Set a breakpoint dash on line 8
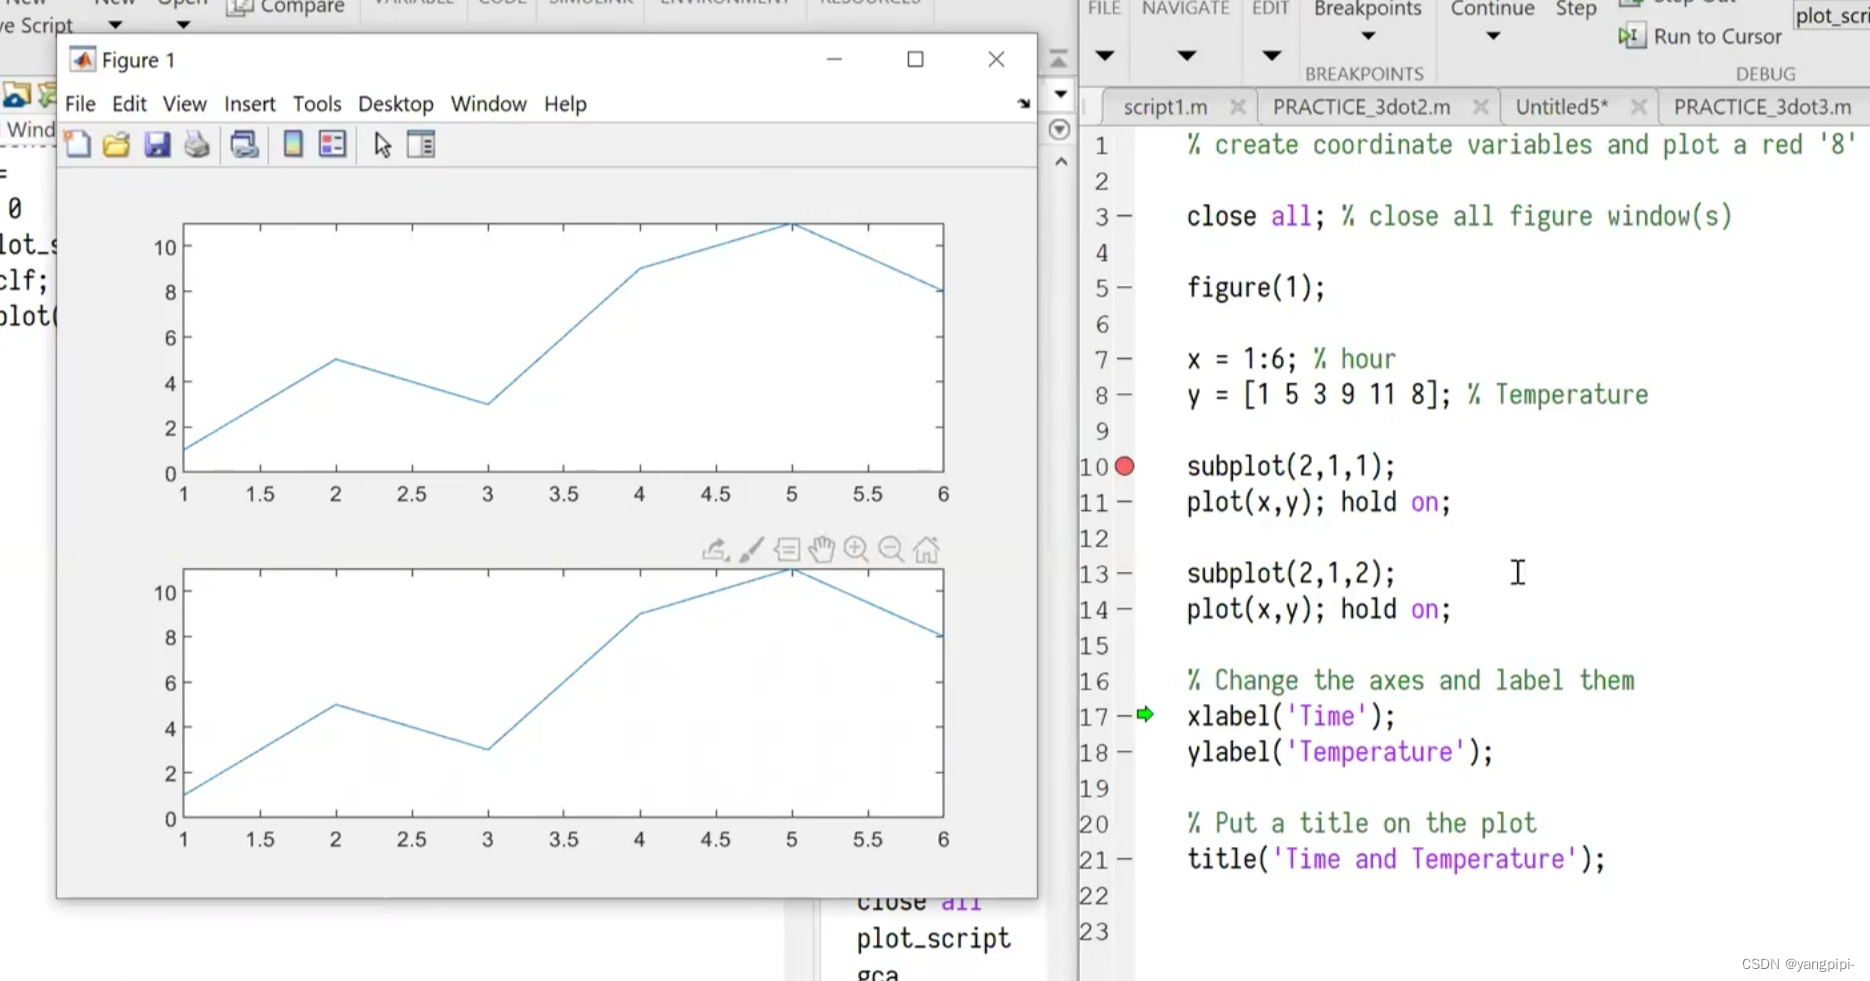The height and width of the screenshot is (981, 1870). 1125,395
